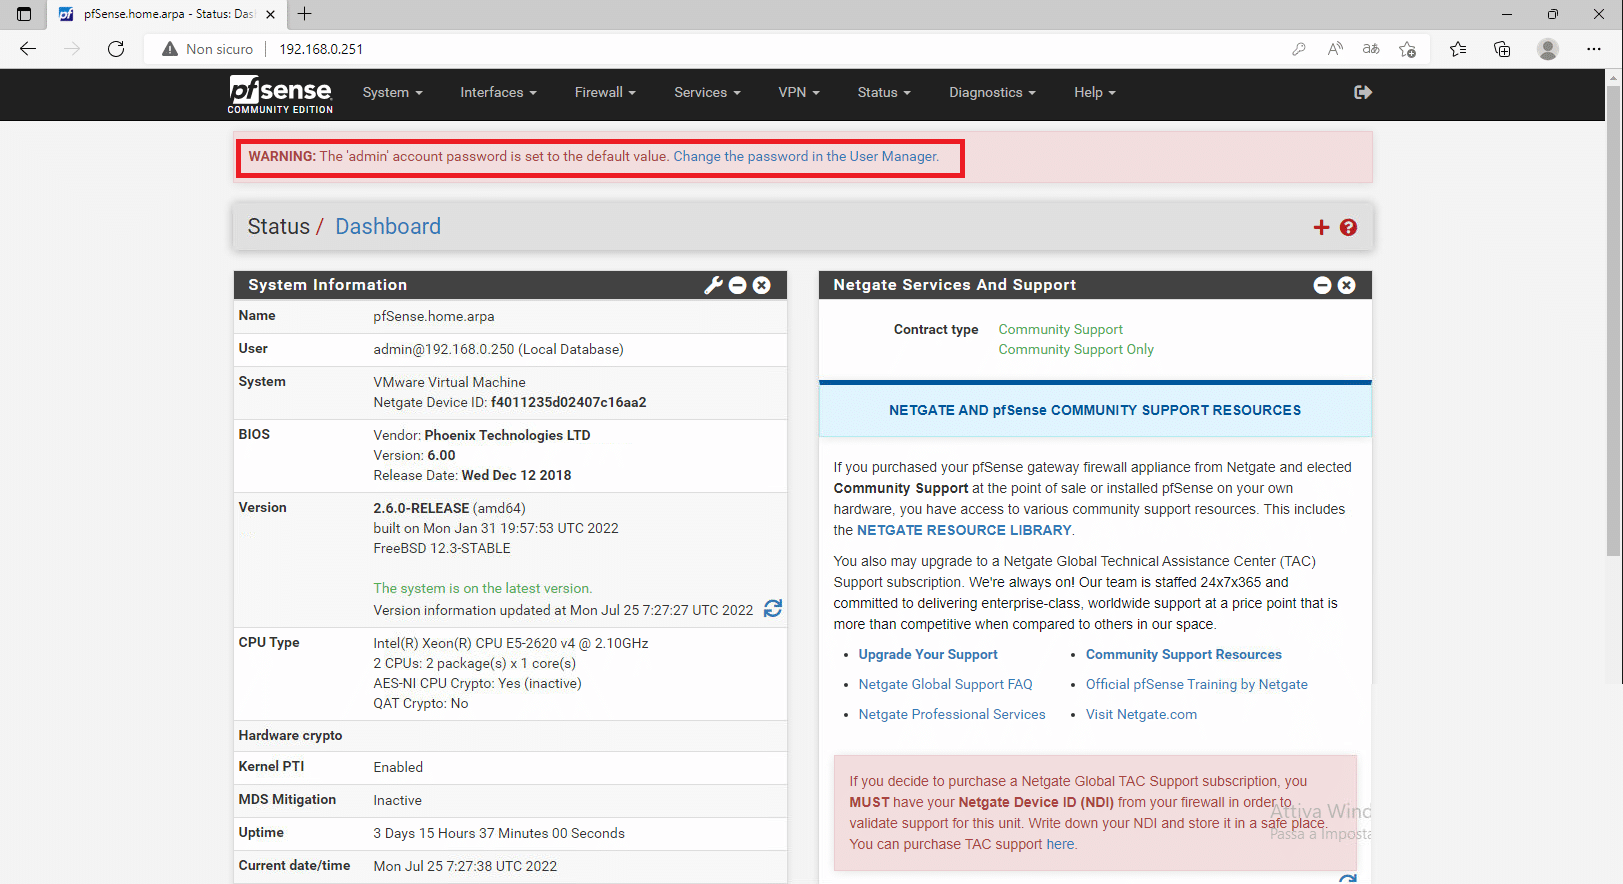Open the Community Support contract link

pos(1060,329)
